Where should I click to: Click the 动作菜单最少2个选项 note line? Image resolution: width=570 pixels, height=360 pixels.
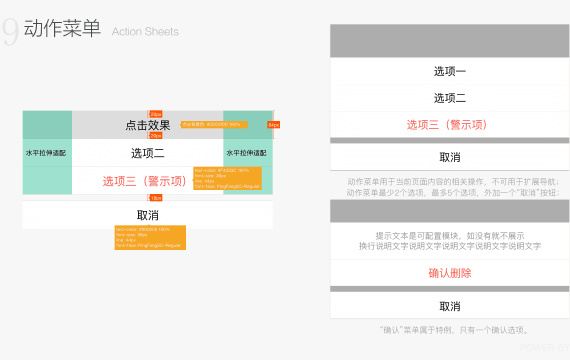click(453, 192)
